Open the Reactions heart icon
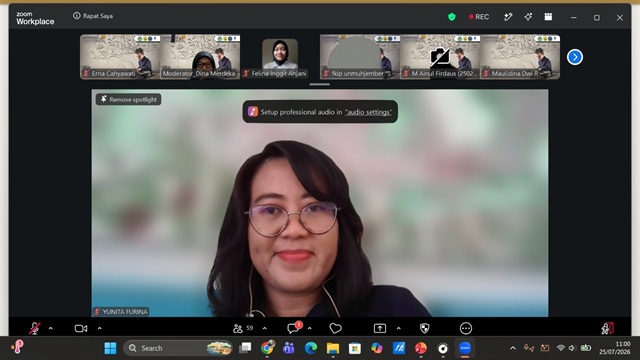 point(335,328)
